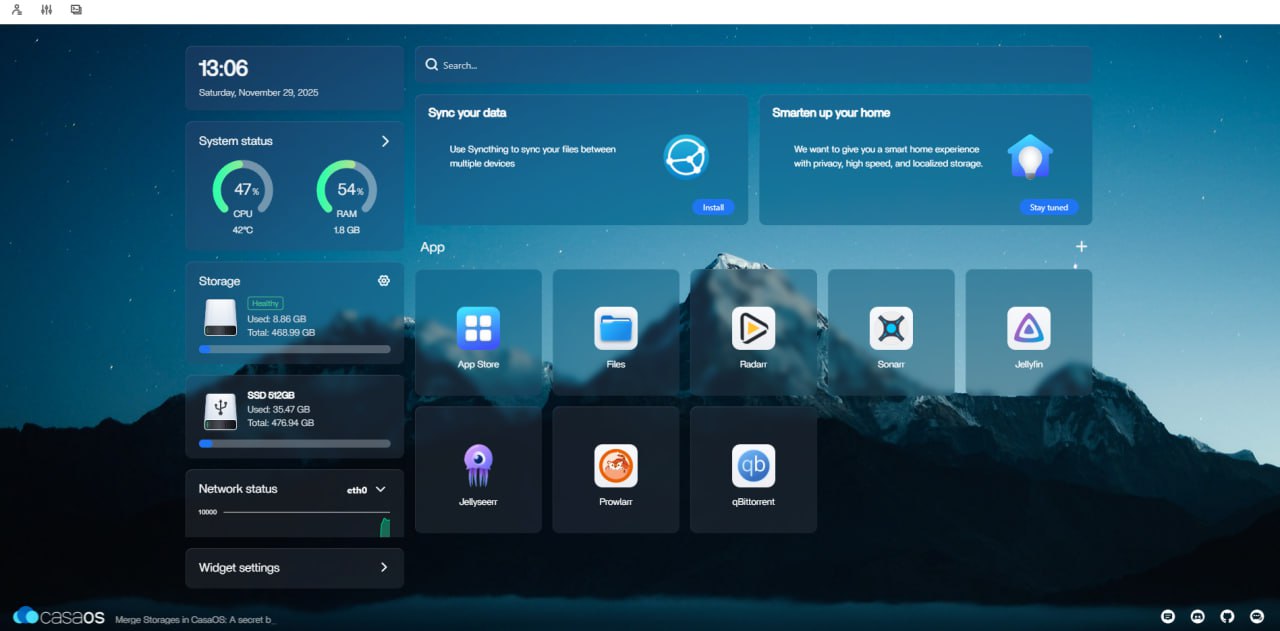1280x631 pixels.
Task: Open the terminal icon in top bar
Action: point(77,10)
